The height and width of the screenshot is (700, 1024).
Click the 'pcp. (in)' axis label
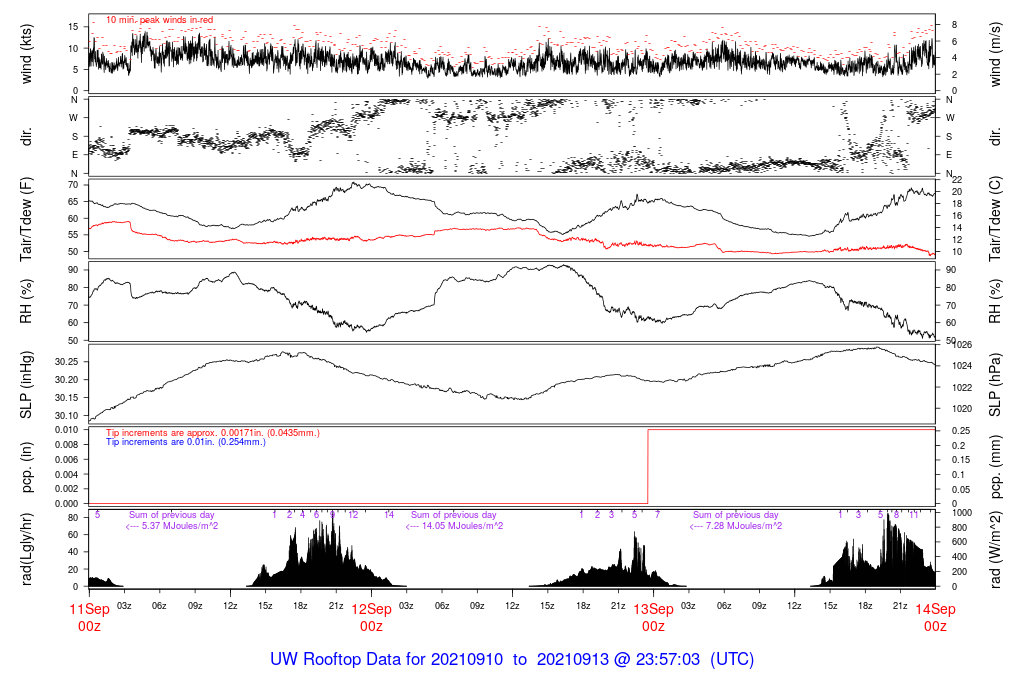[x=27, y=468]
